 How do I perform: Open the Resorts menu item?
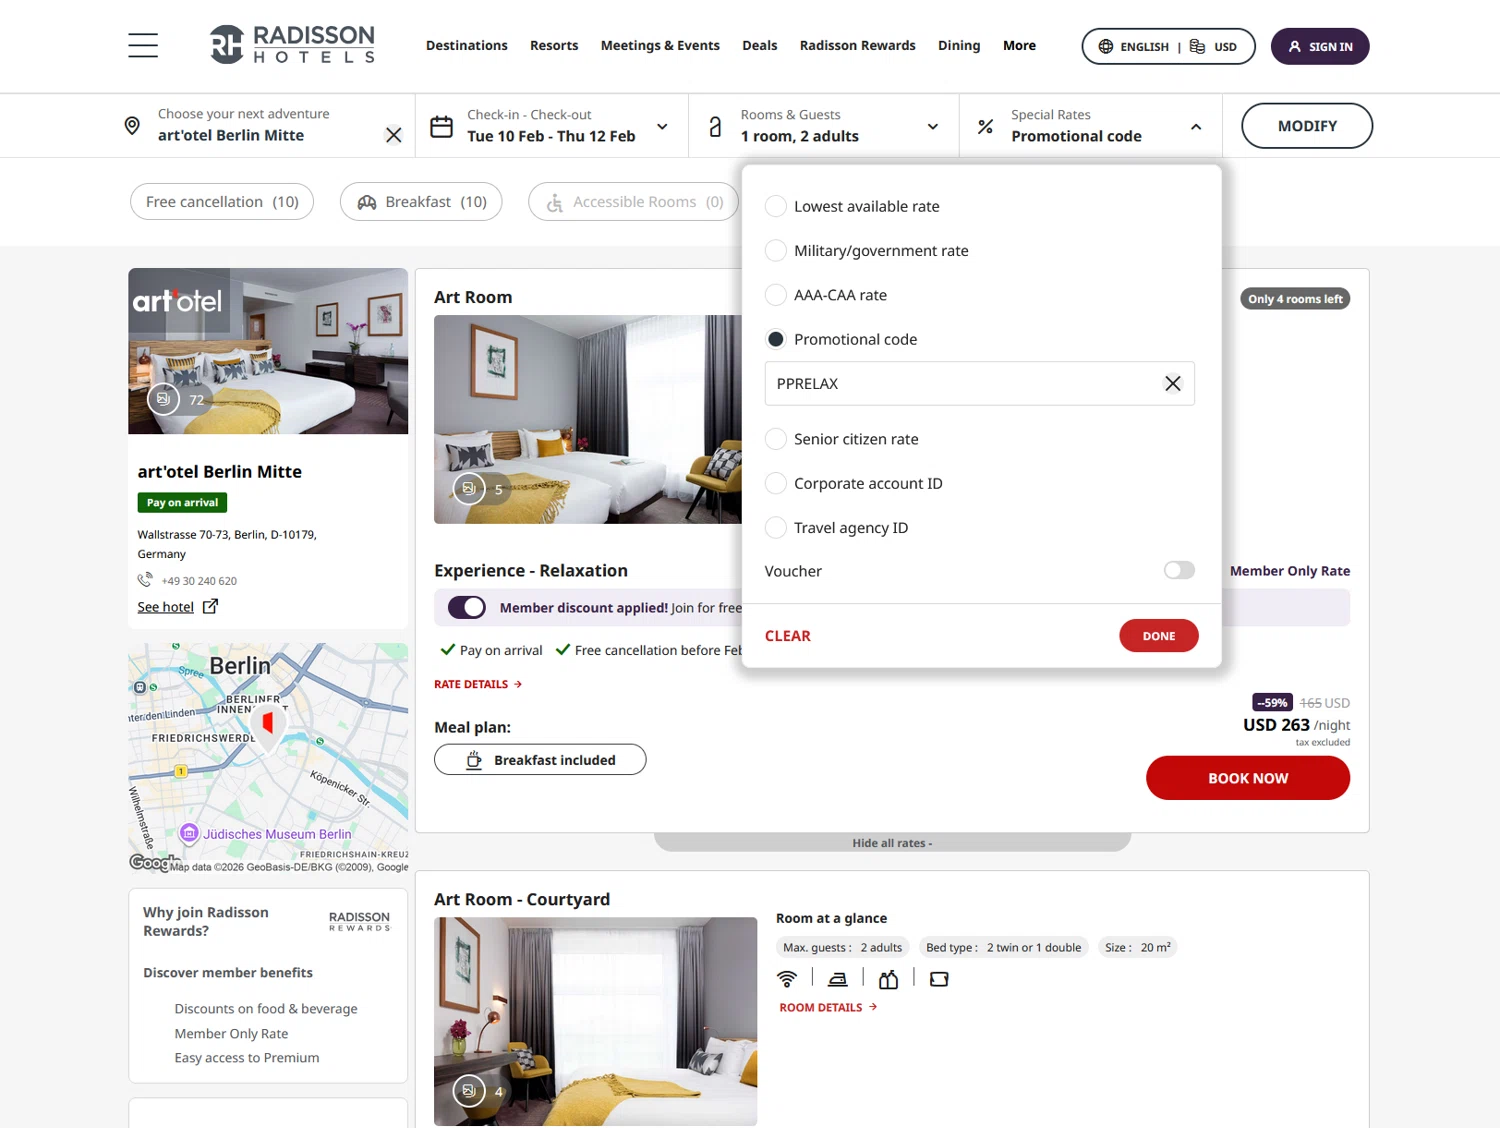[554, 45]
